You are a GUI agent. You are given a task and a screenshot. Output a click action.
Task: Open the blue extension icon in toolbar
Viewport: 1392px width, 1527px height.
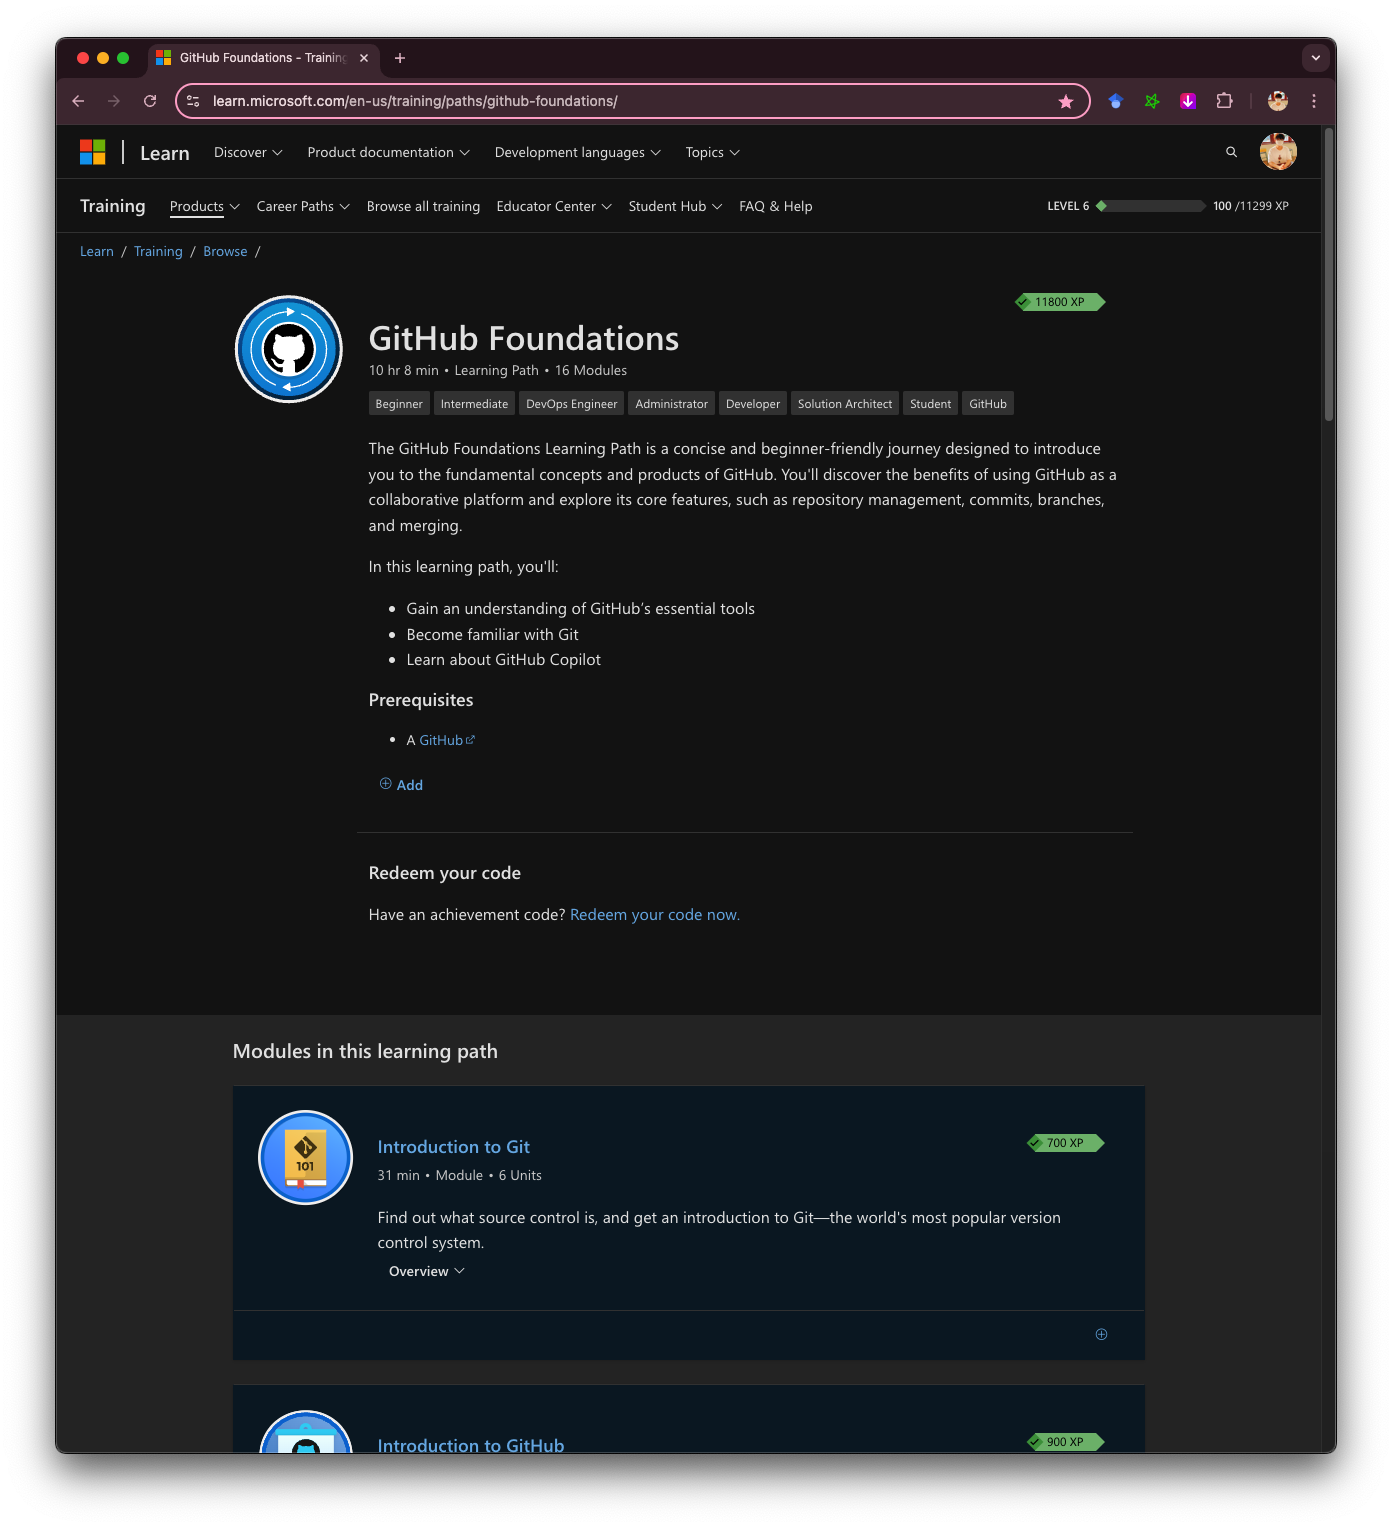(1116, 101)
